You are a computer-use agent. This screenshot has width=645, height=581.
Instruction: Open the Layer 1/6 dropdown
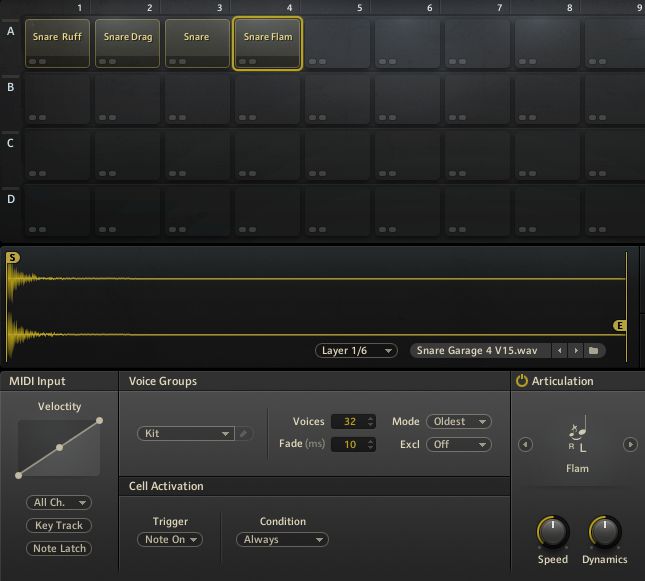[x=356, y=351]
